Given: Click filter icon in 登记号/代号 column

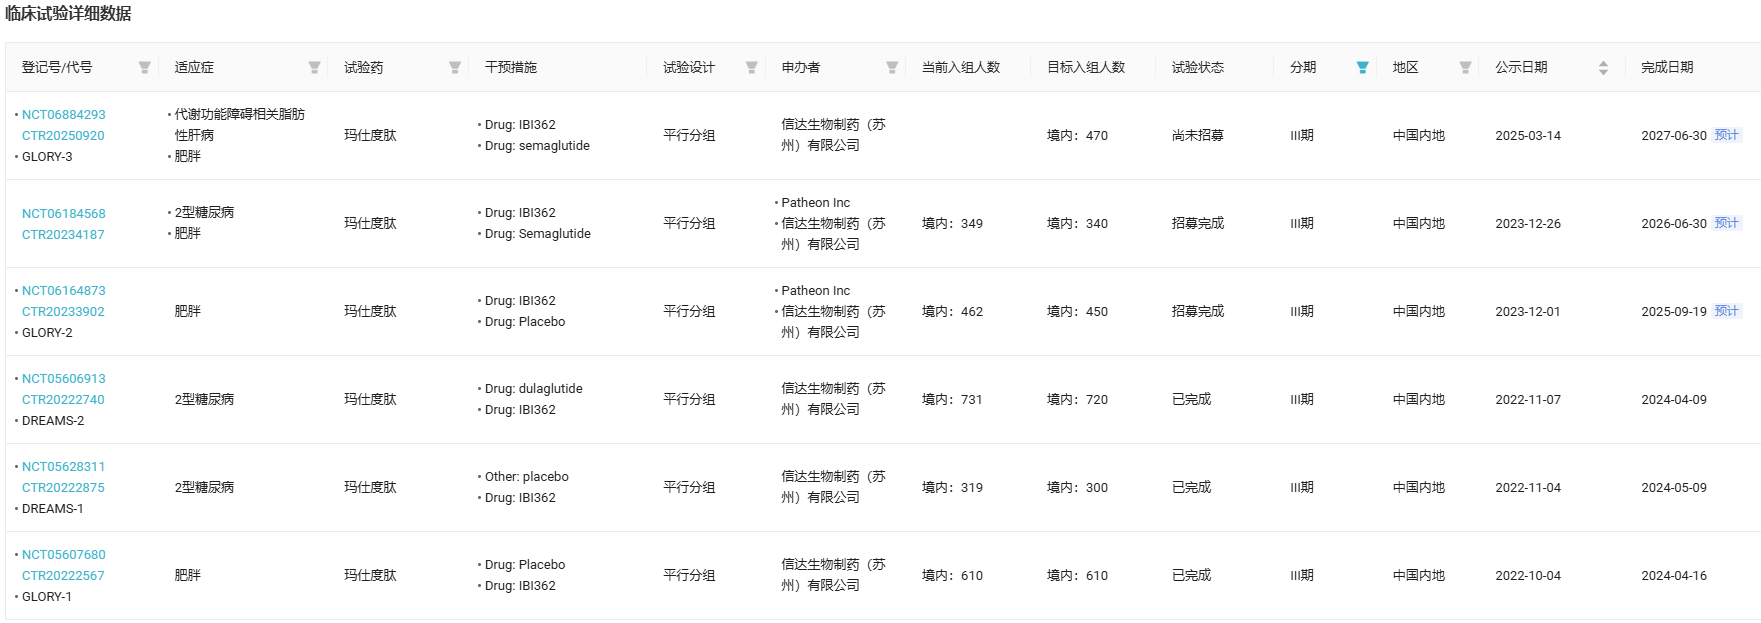Looking at the screenshot, I should click(144, 67).
